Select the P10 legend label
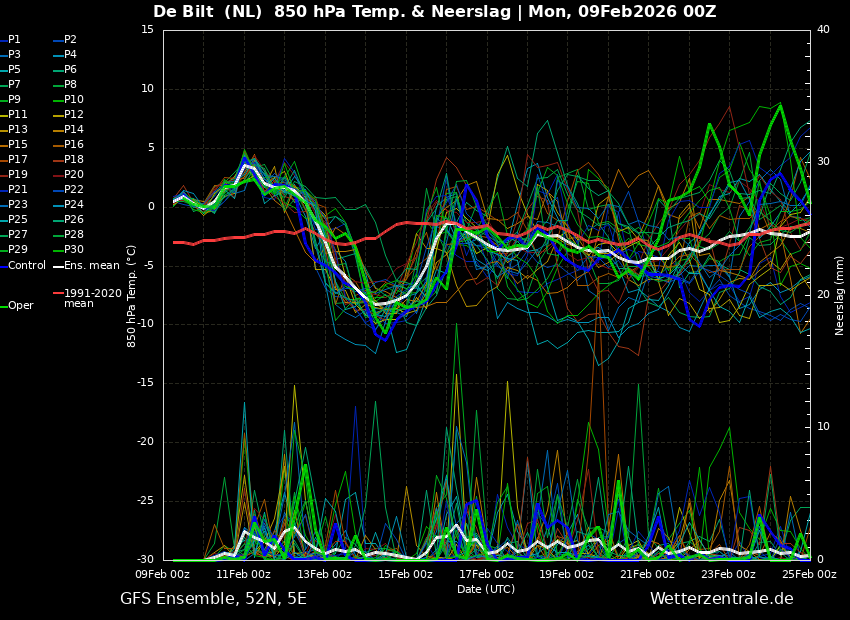 pyautogui.click(x=74, y=100)
